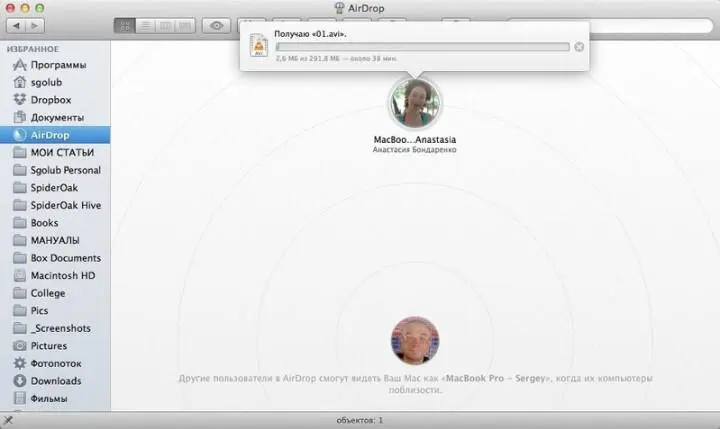
Task: Click the Программы applications icon
Action: coord(20,65)
